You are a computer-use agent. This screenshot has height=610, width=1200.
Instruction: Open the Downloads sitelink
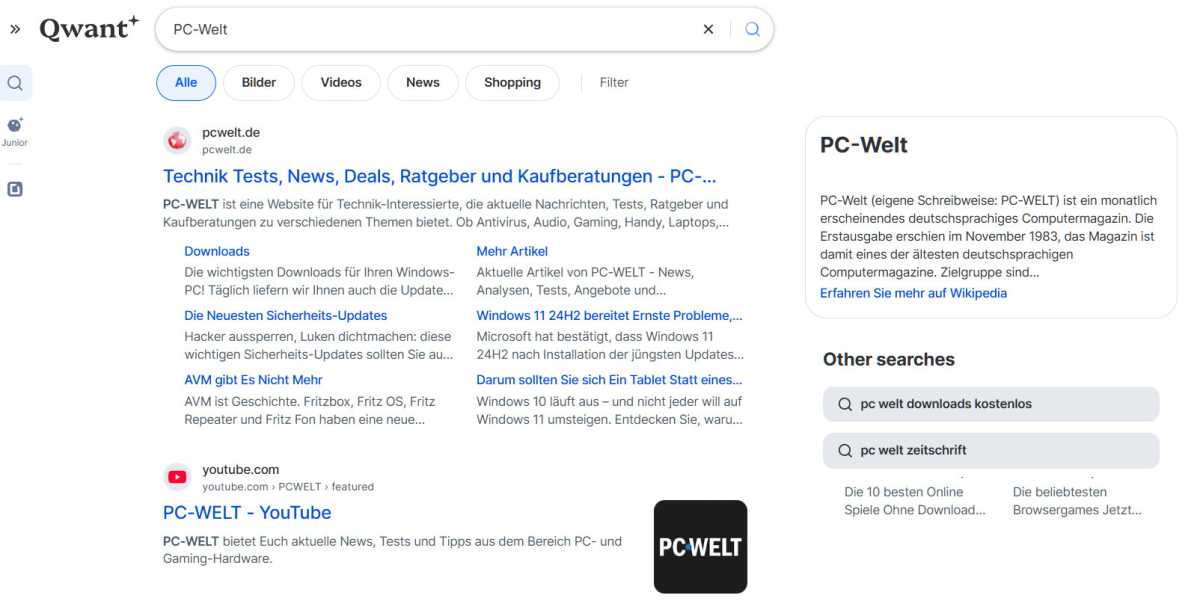216,251
